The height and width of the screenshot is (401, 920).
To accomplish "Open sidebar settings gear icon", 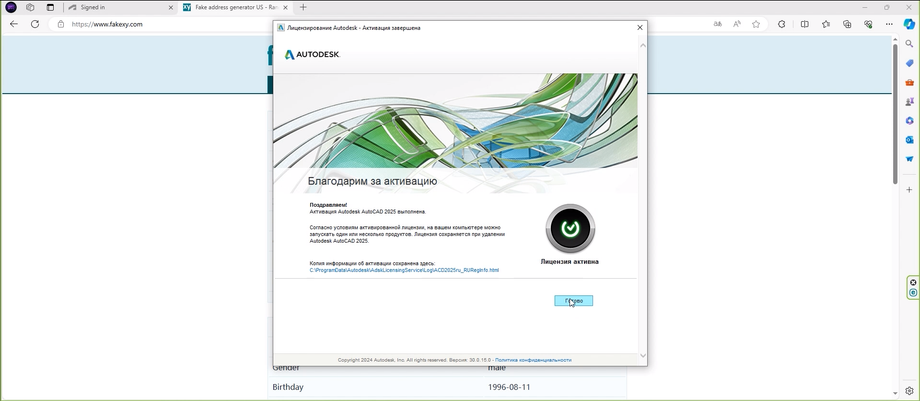I will [909, 390].
